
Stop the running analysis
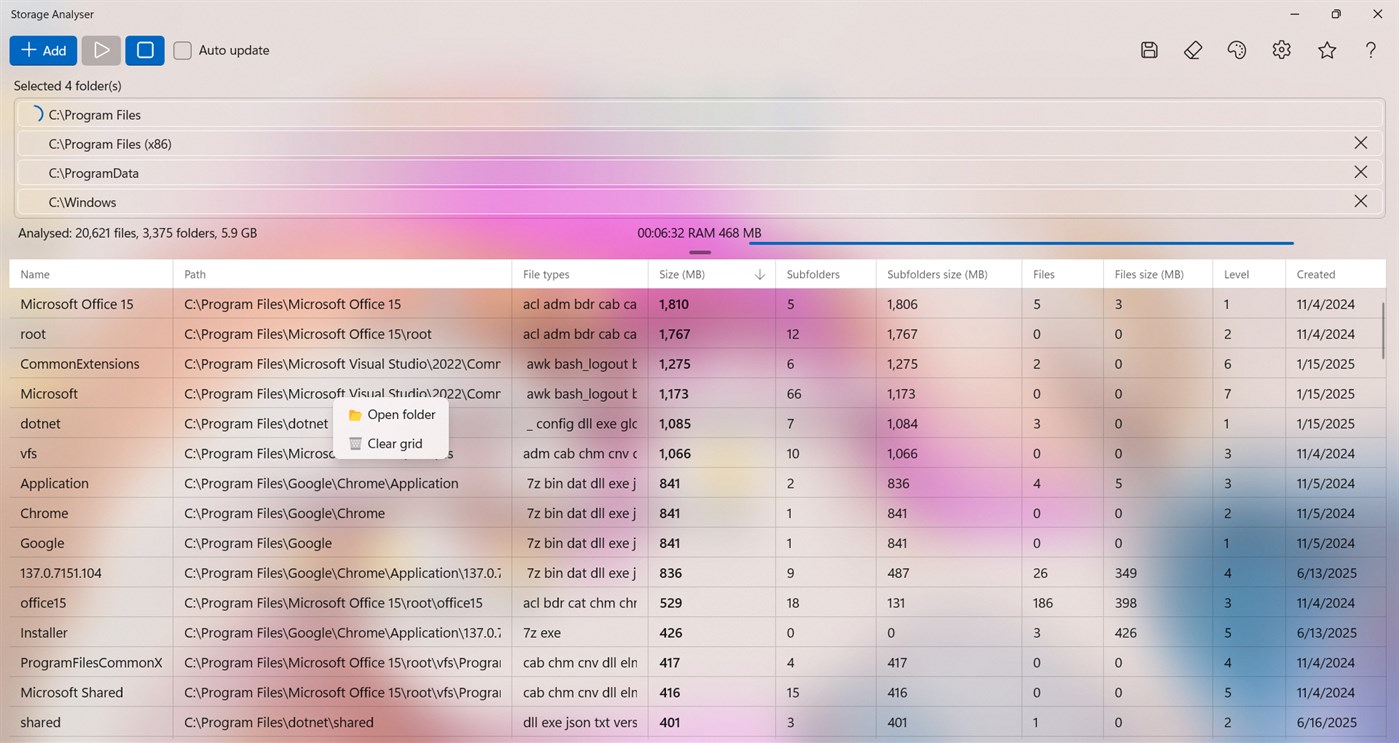coord(144,49)
